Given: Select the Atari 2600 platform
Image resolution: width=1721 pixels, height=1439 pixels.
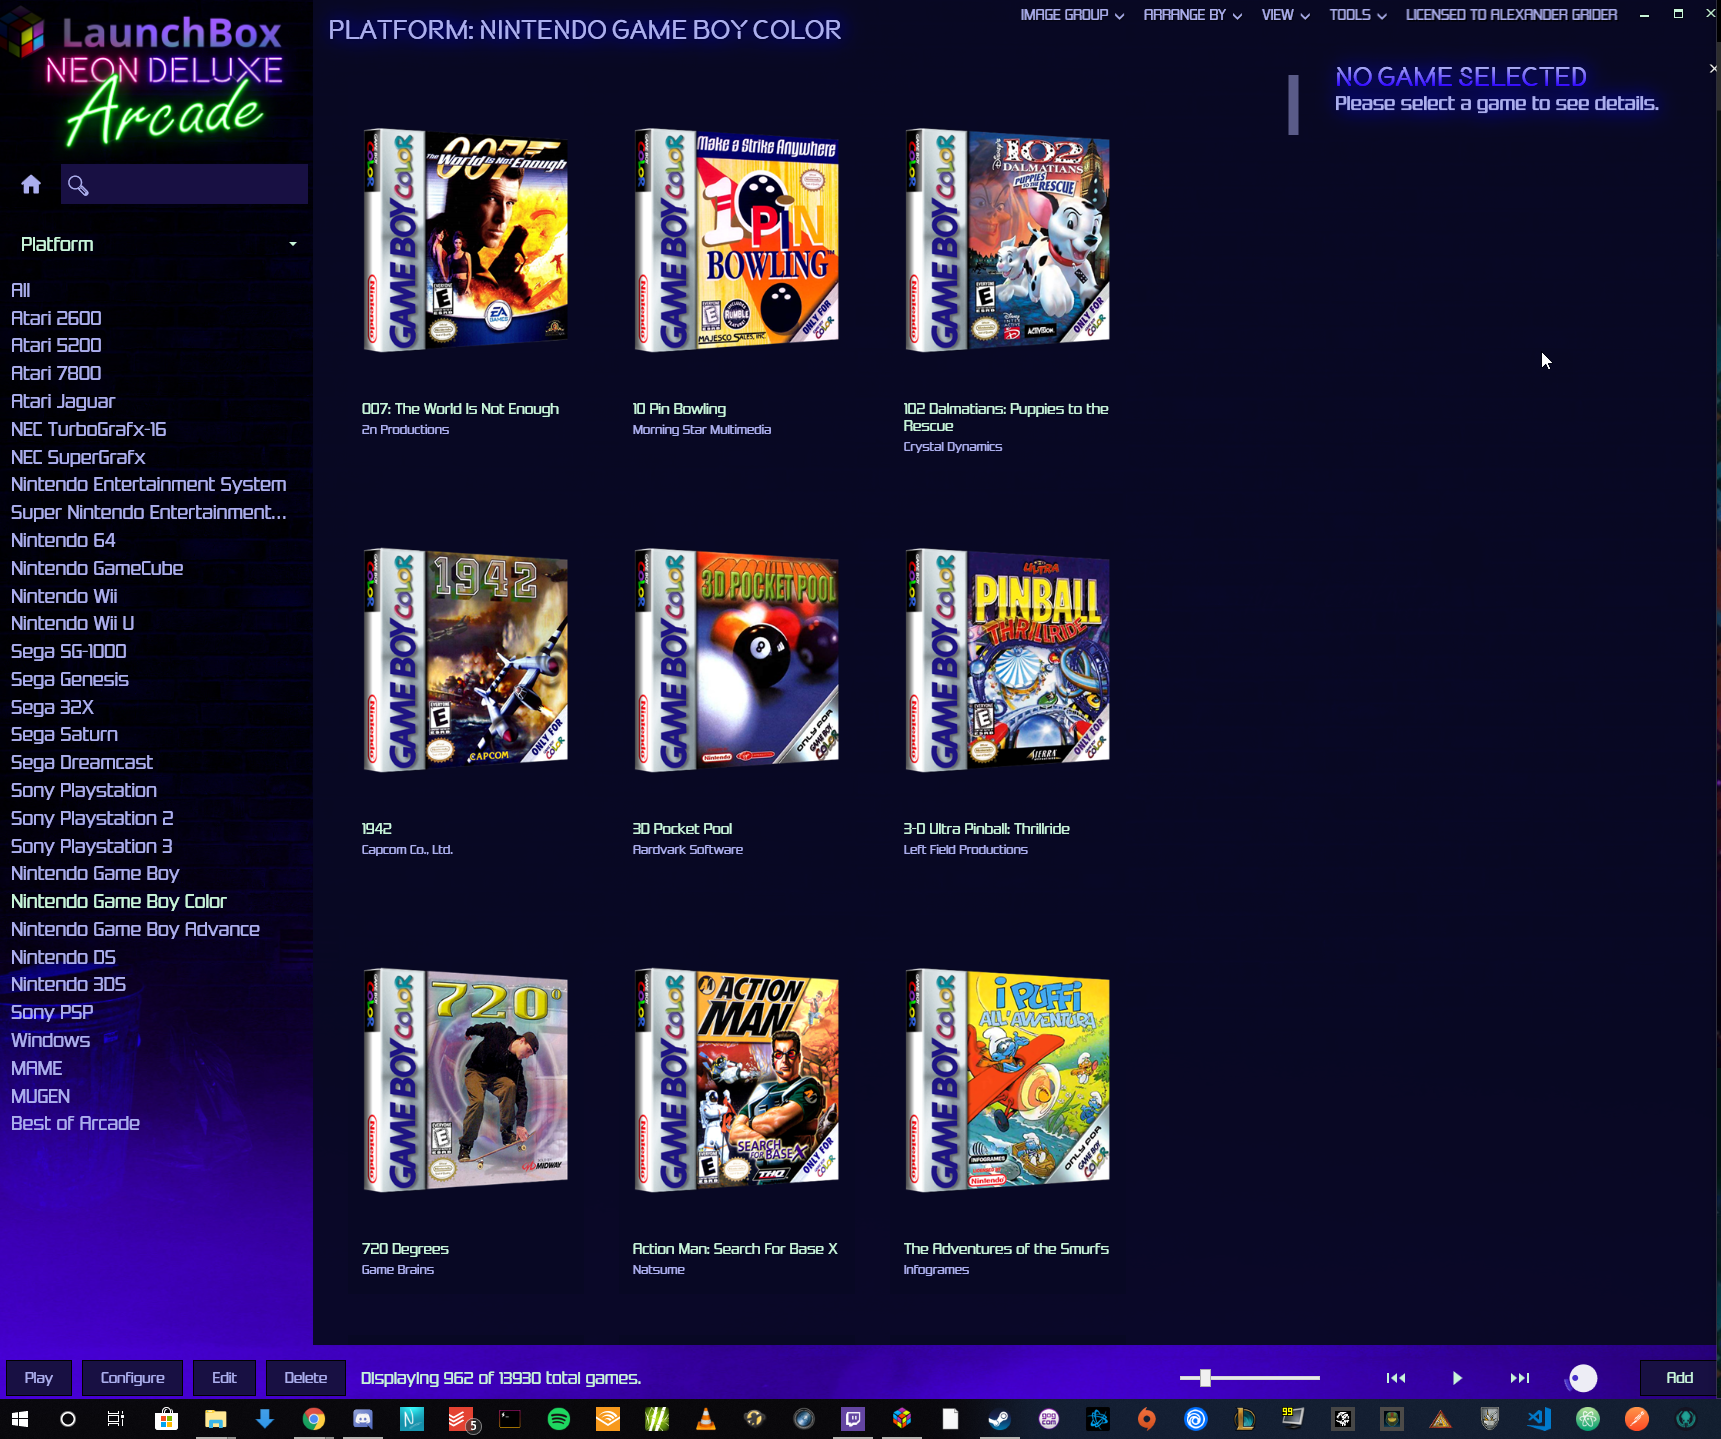Looking at the screenshot, I should [x=56, y=318].
